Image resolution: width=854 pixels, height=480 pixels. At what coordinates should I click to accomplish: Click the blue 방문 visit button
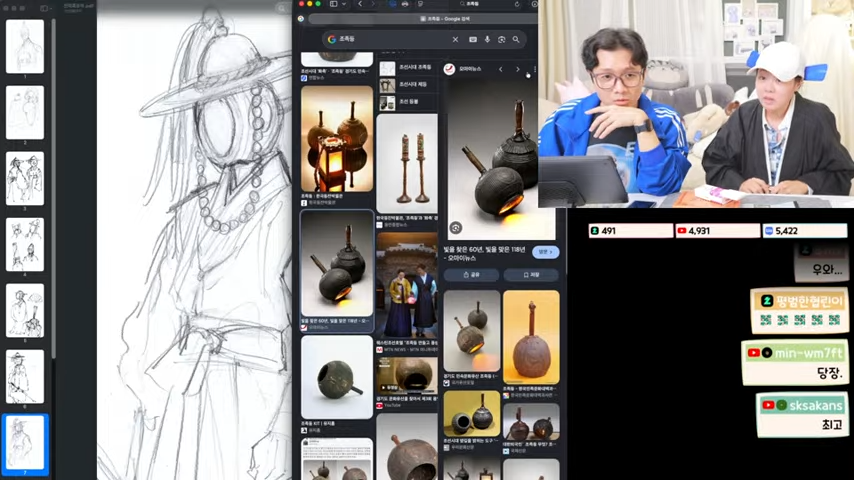546,252
